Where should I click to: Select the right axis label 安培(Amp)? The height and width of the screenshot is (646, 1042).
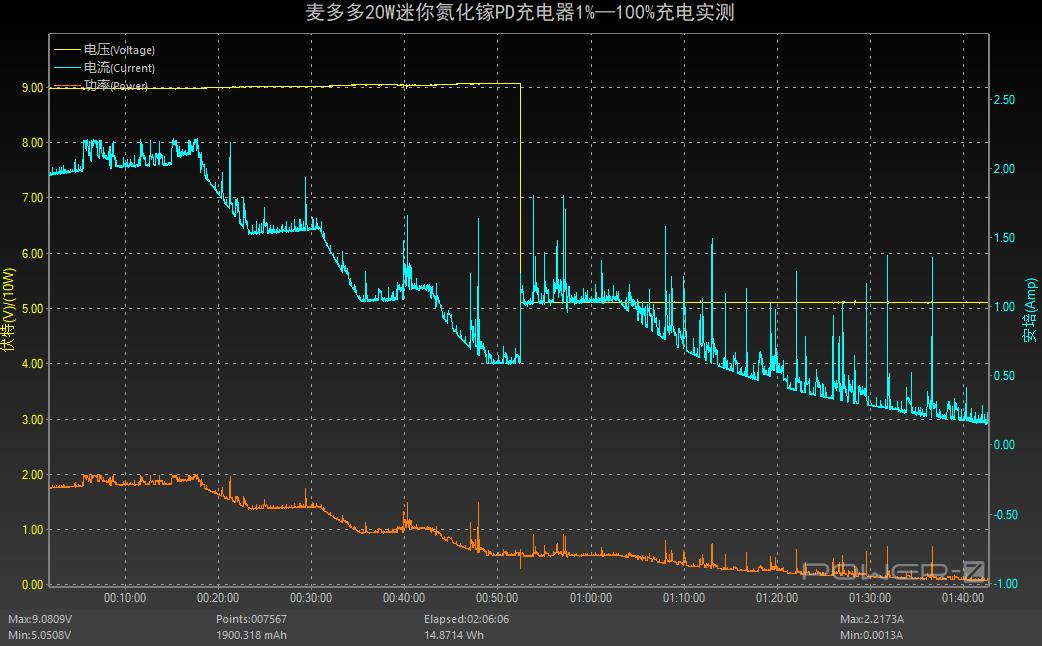coord(1029,310)
